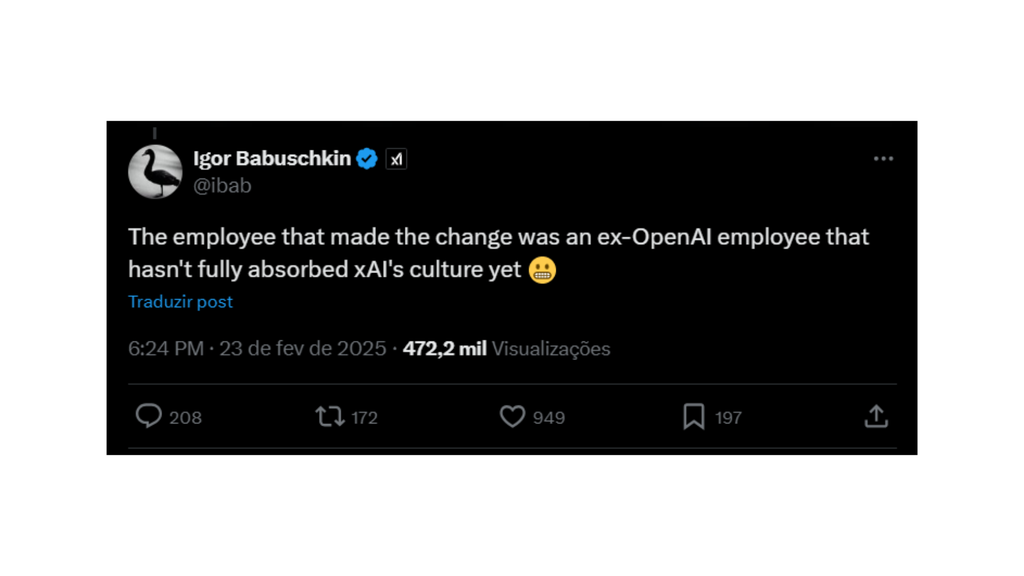1024x576 pixels.
Task: Open the 6:24 PM timestamp link
Action: [x=166, y=349]
